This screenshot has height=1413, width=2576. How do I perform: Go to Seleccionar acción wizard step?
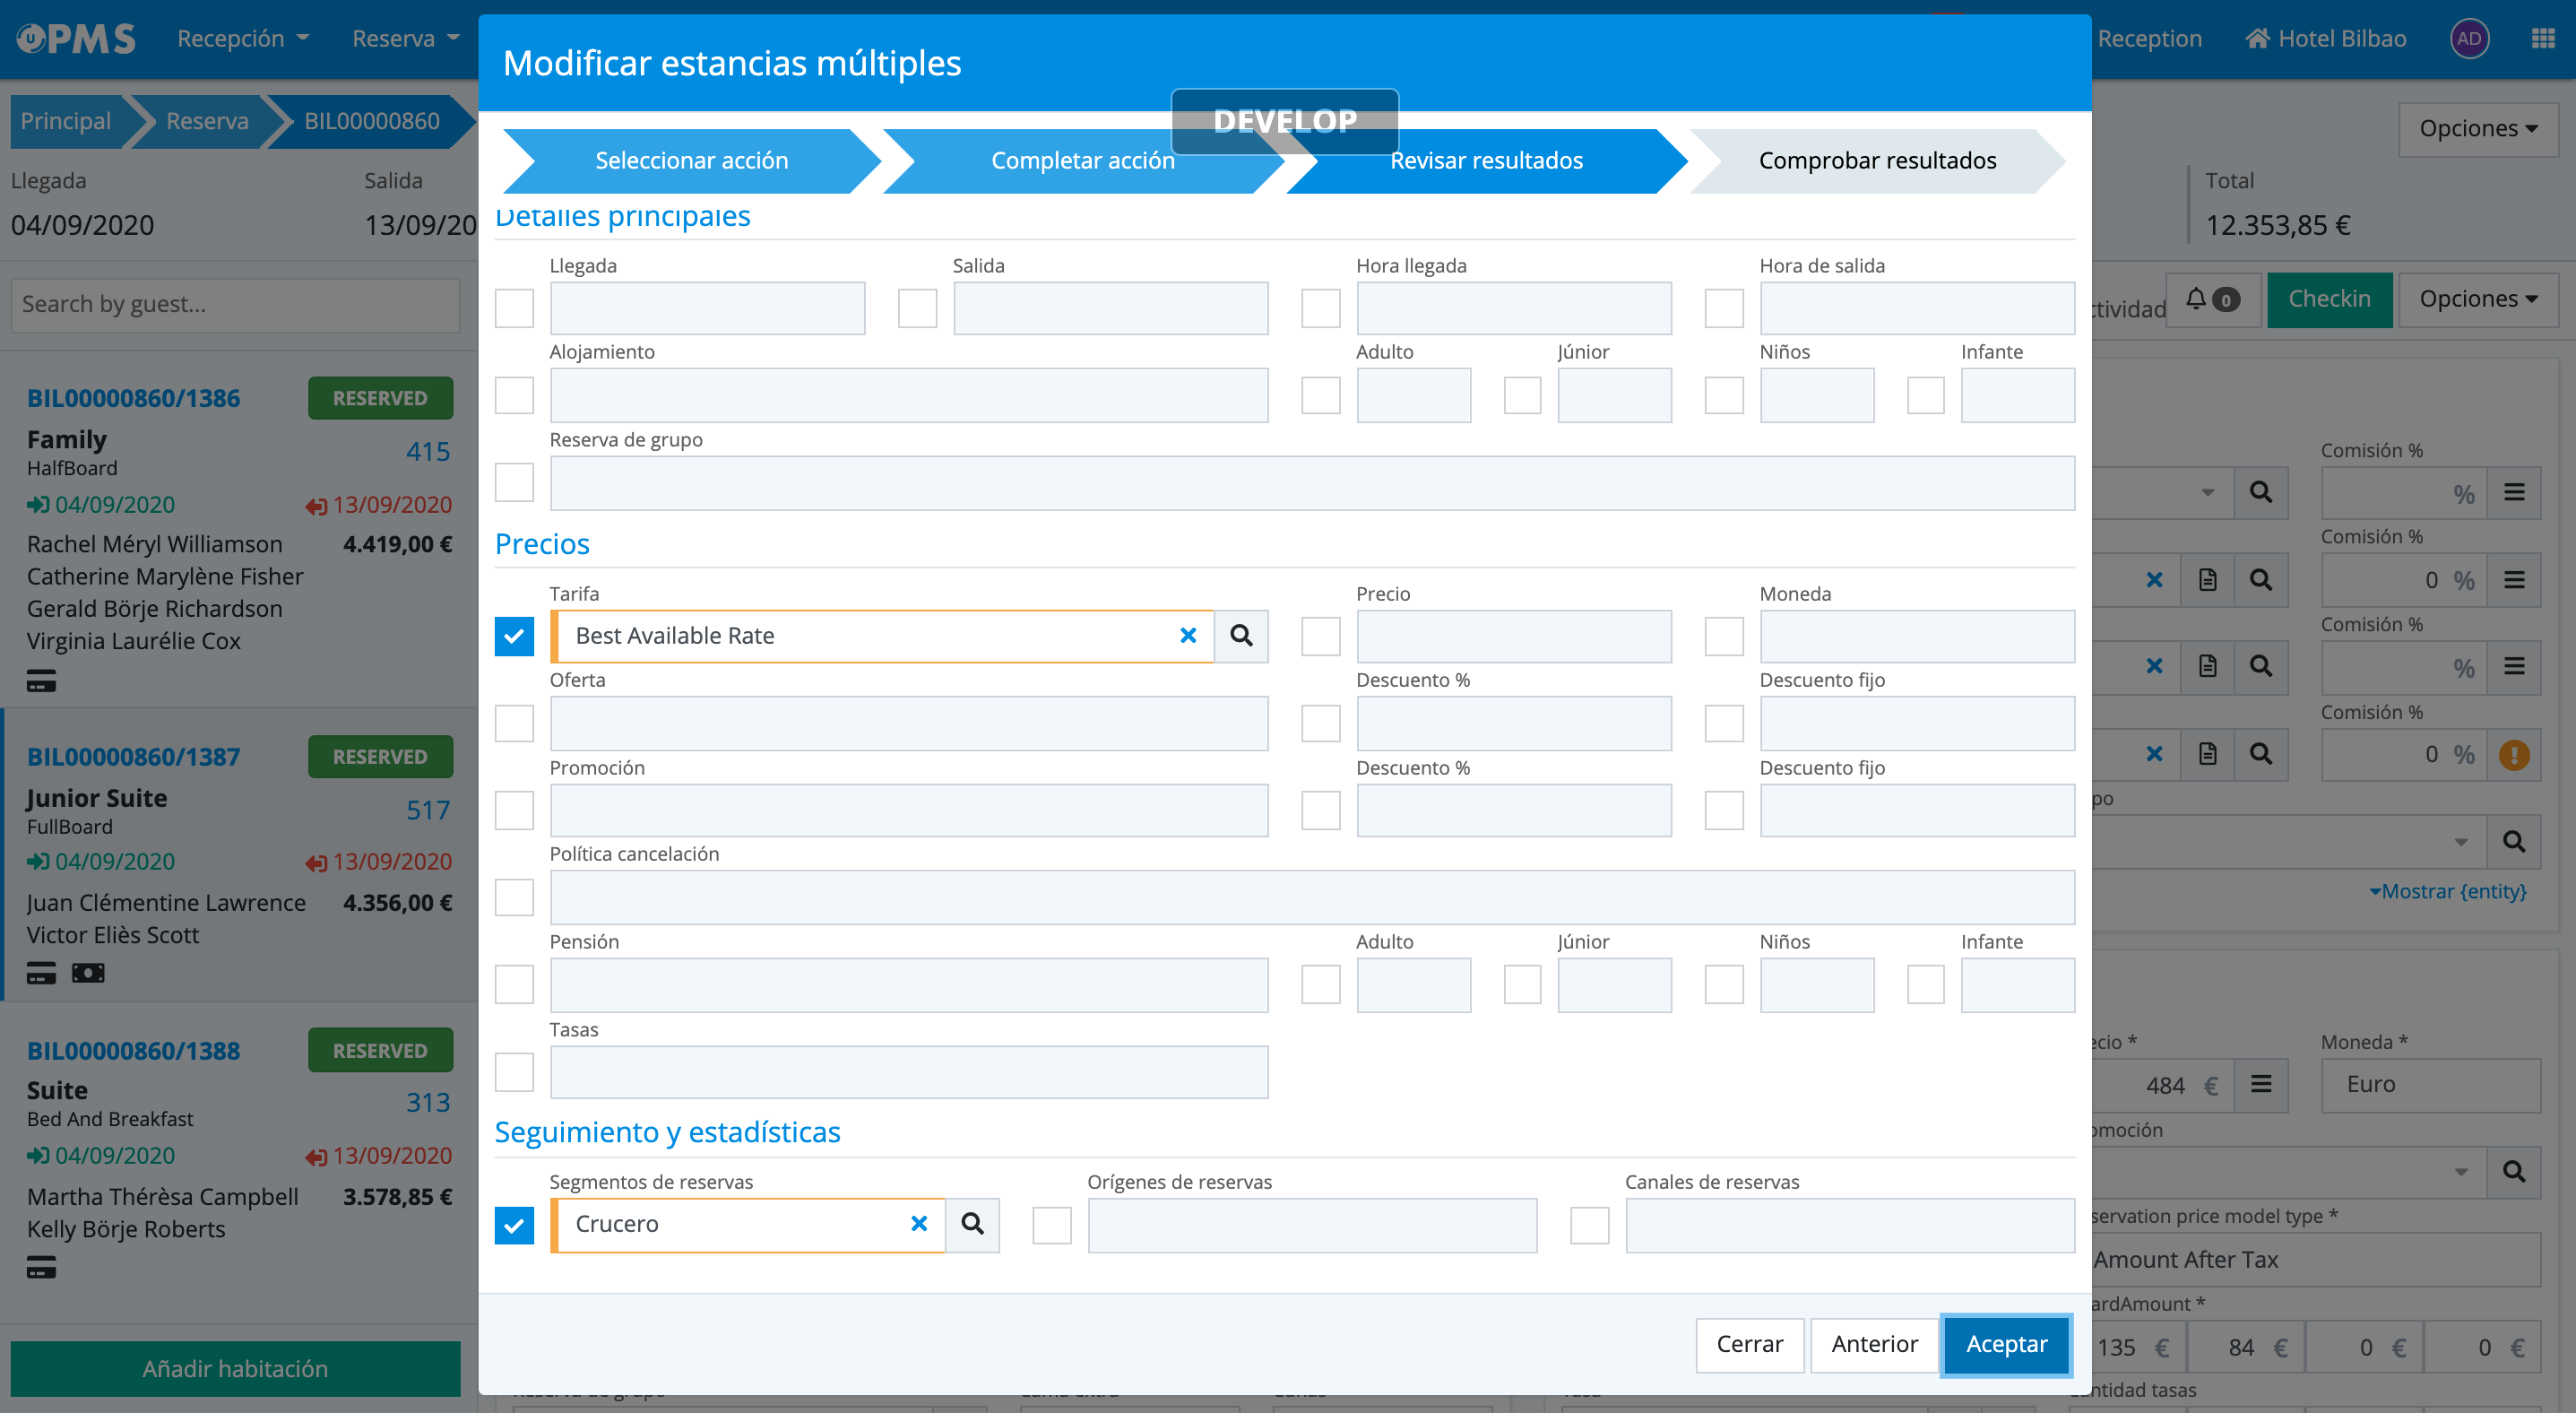(x=691, y=161)
